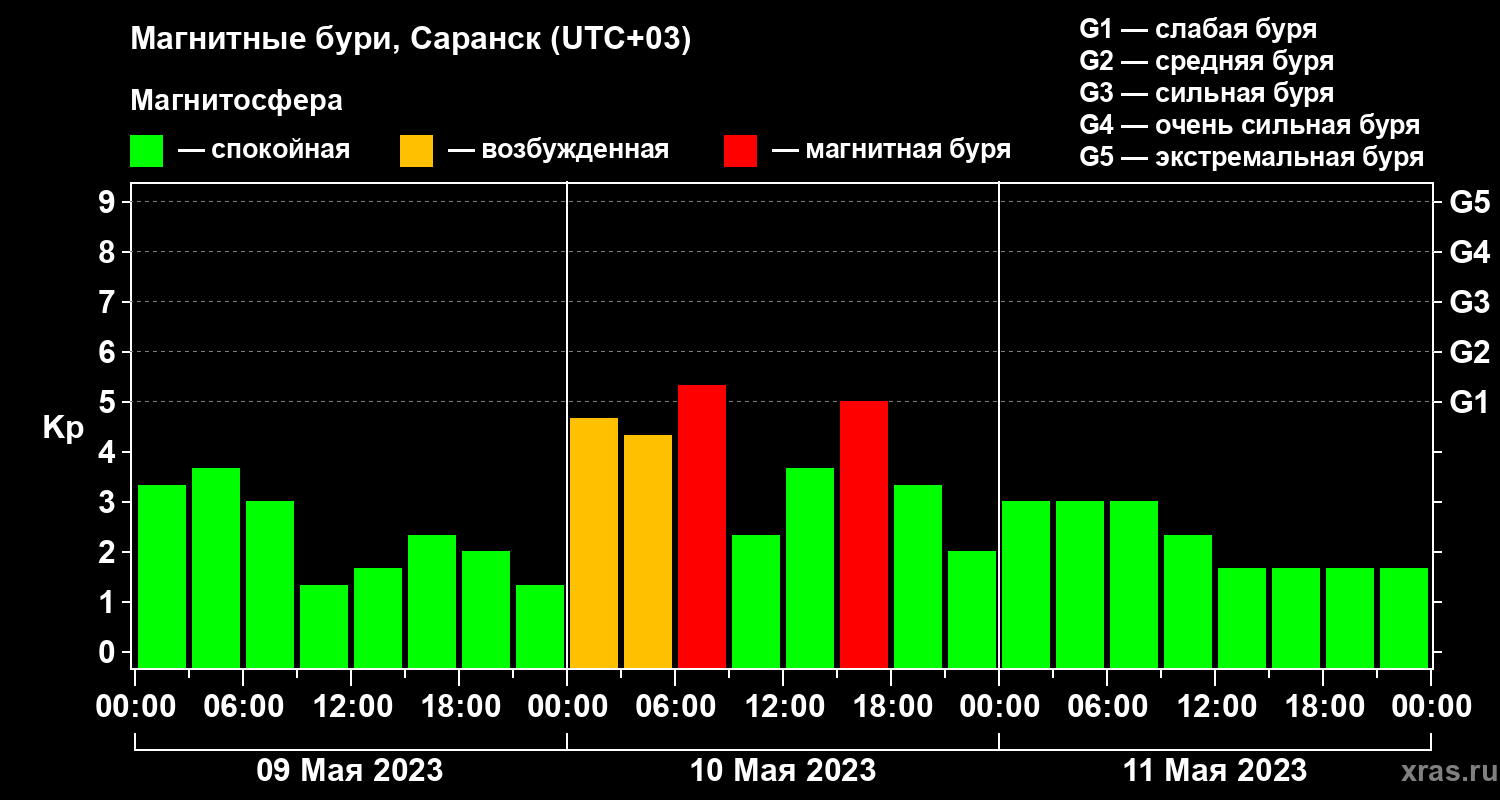1500x800 pixels.
Task: Click the taller orange bar on 10 May
Action: (594, 543)
